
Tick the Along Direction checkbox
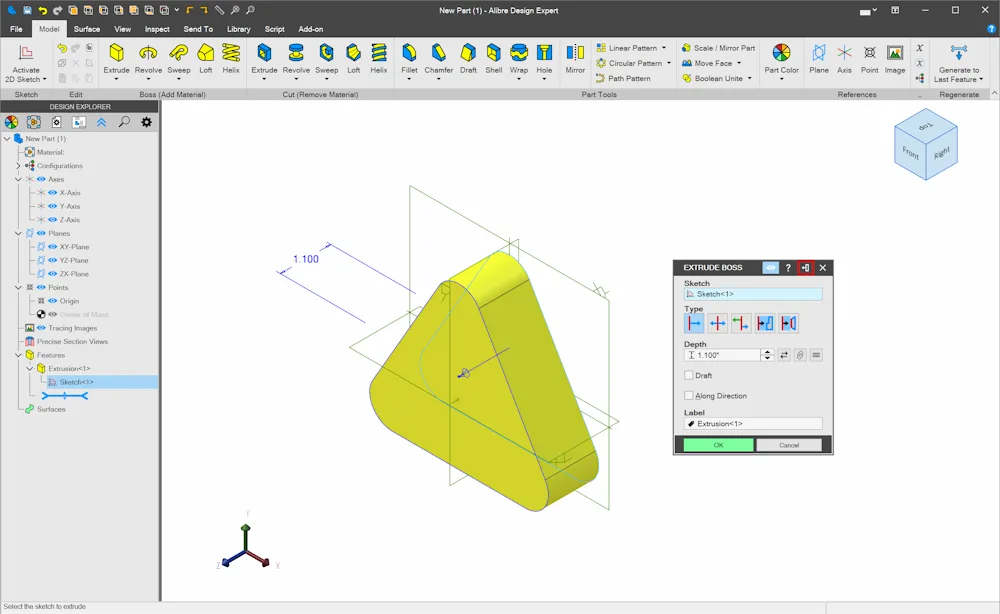(689, 396)
